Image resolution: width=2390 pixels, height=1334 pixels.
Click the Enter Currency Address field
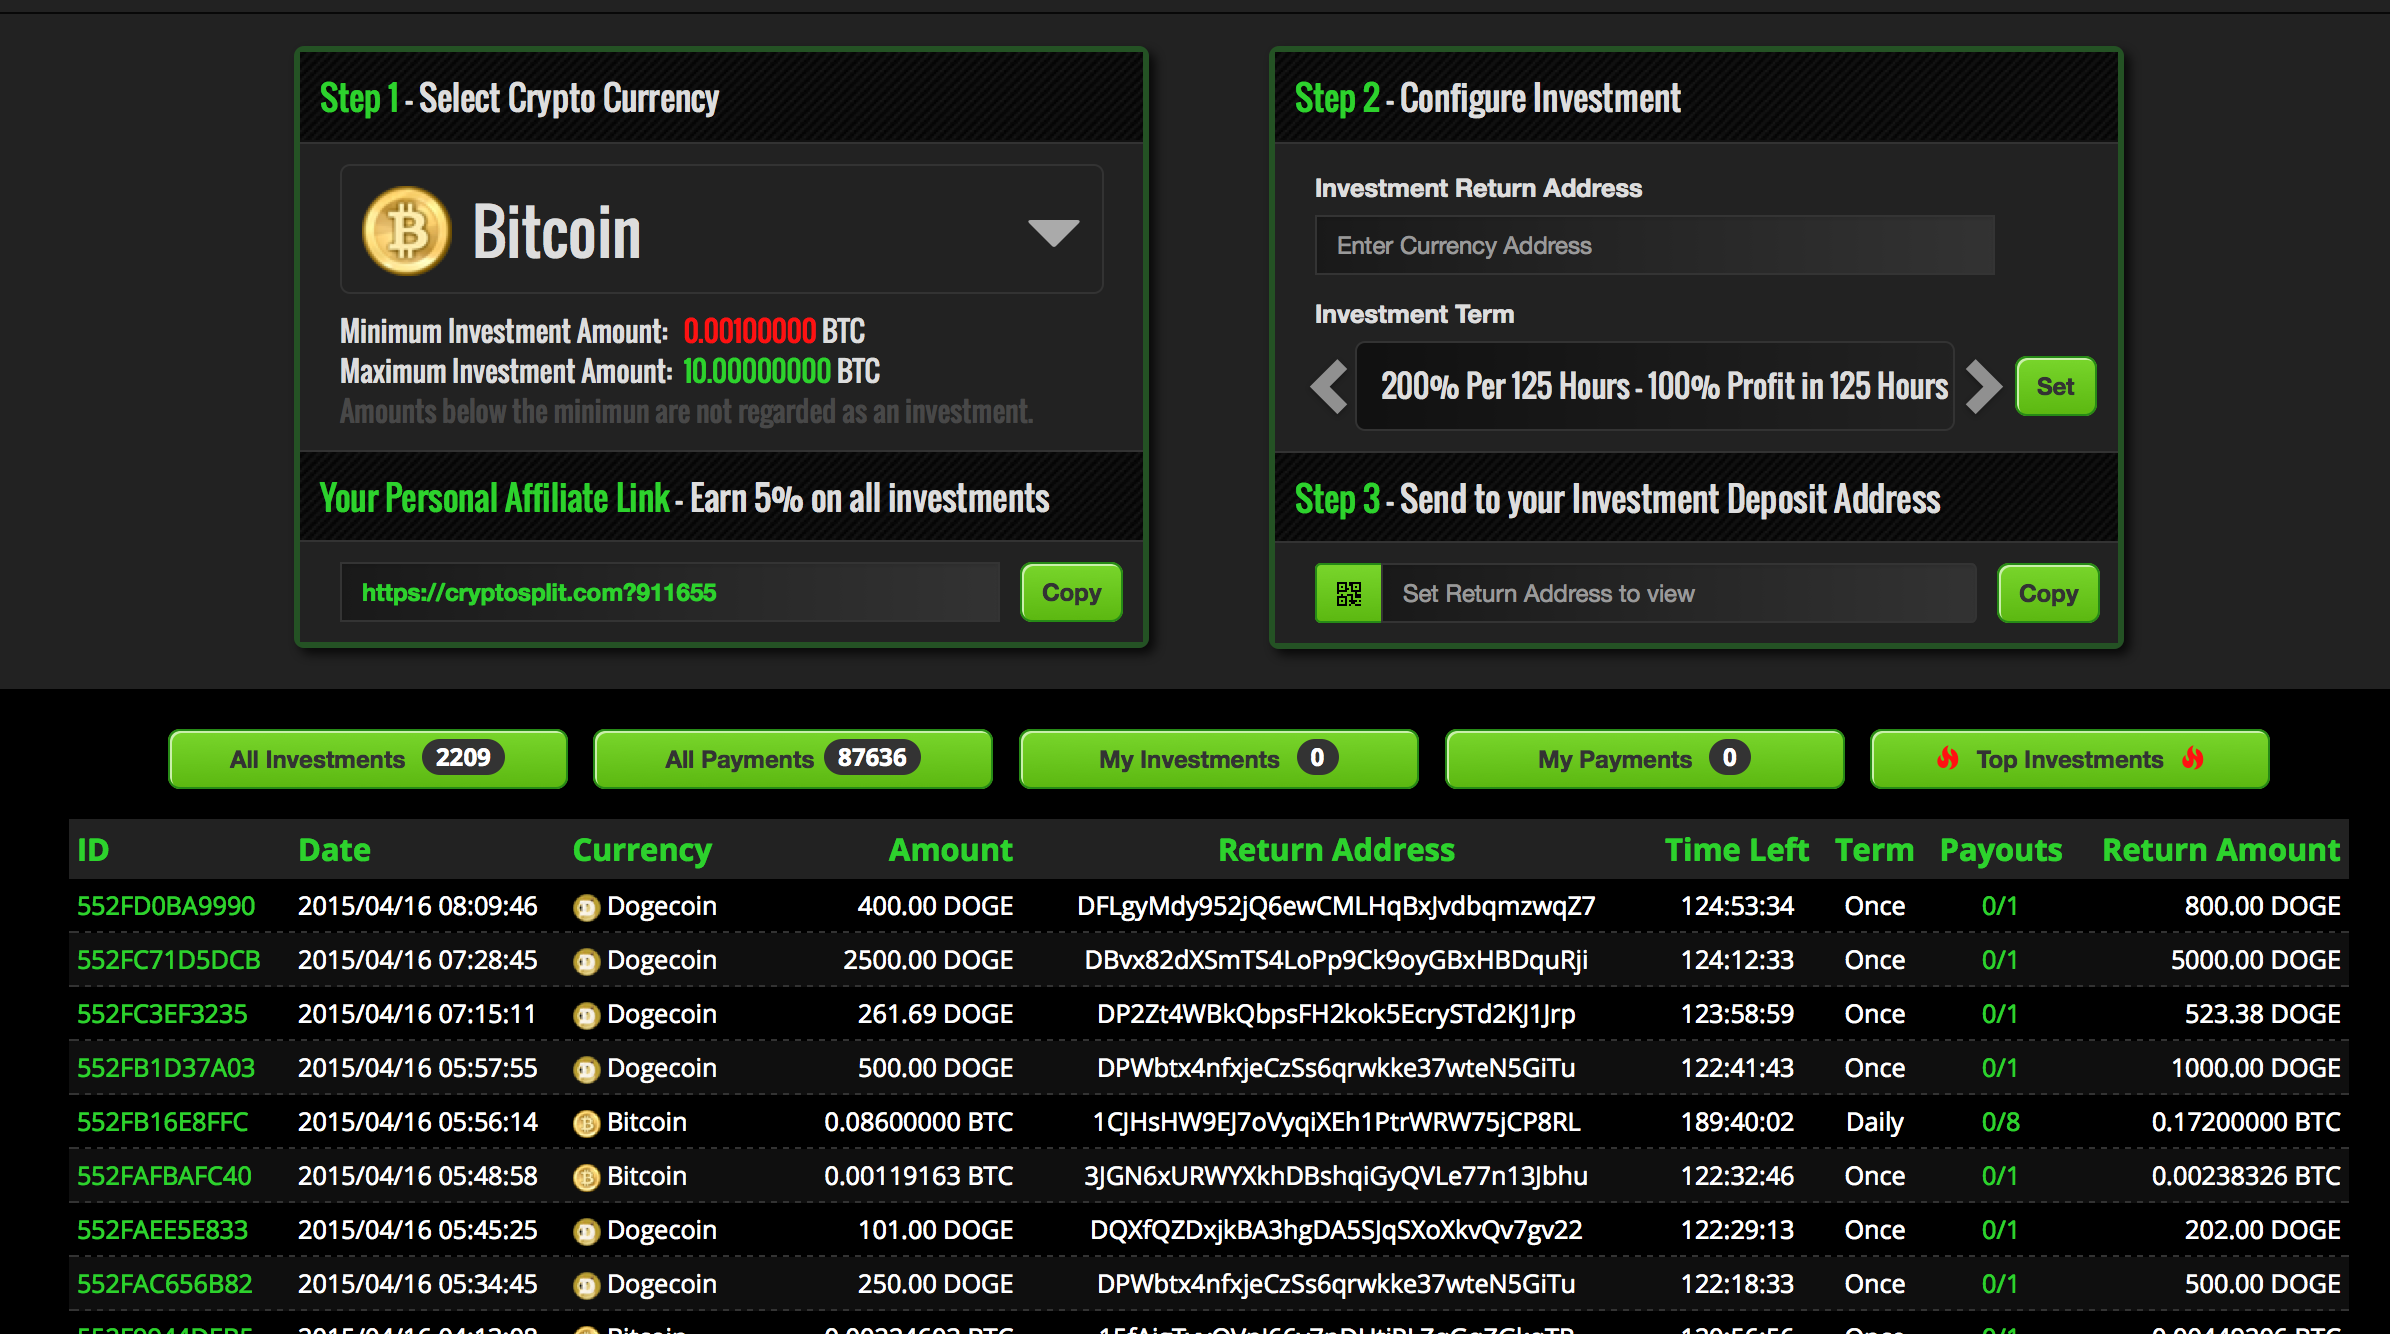pyautogui.click(x=1654, y=245)
